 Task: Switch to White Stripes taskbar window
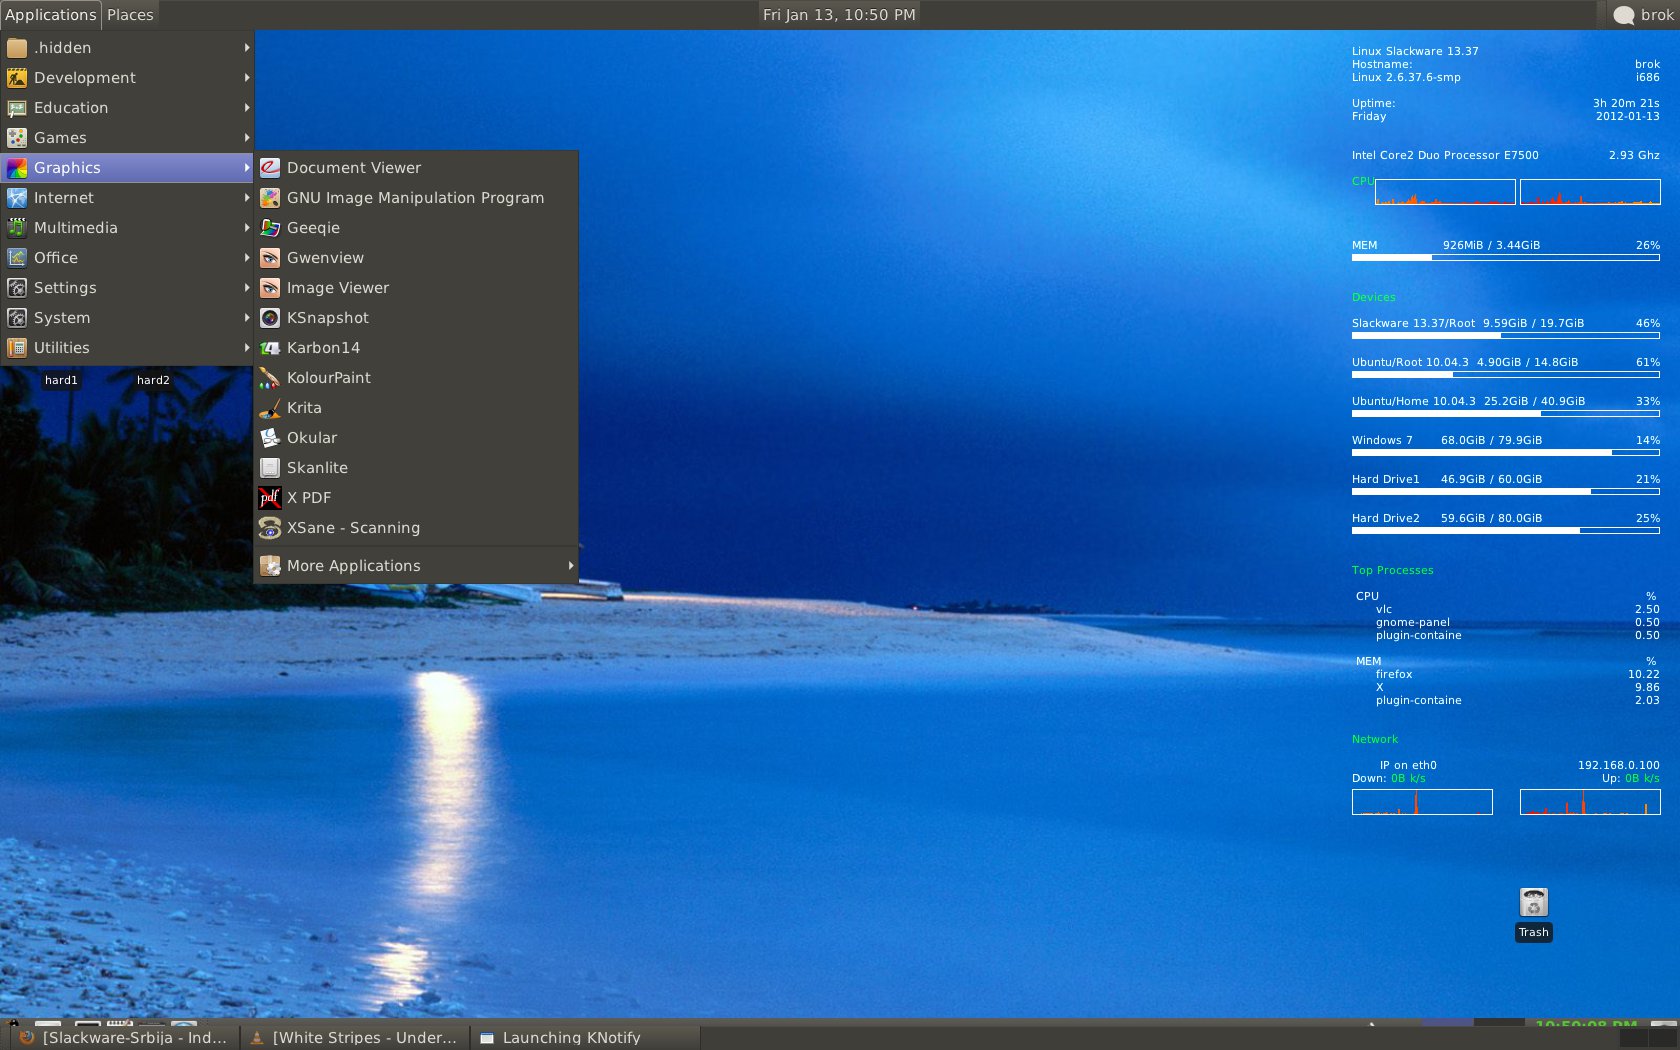click(354, 1037)
